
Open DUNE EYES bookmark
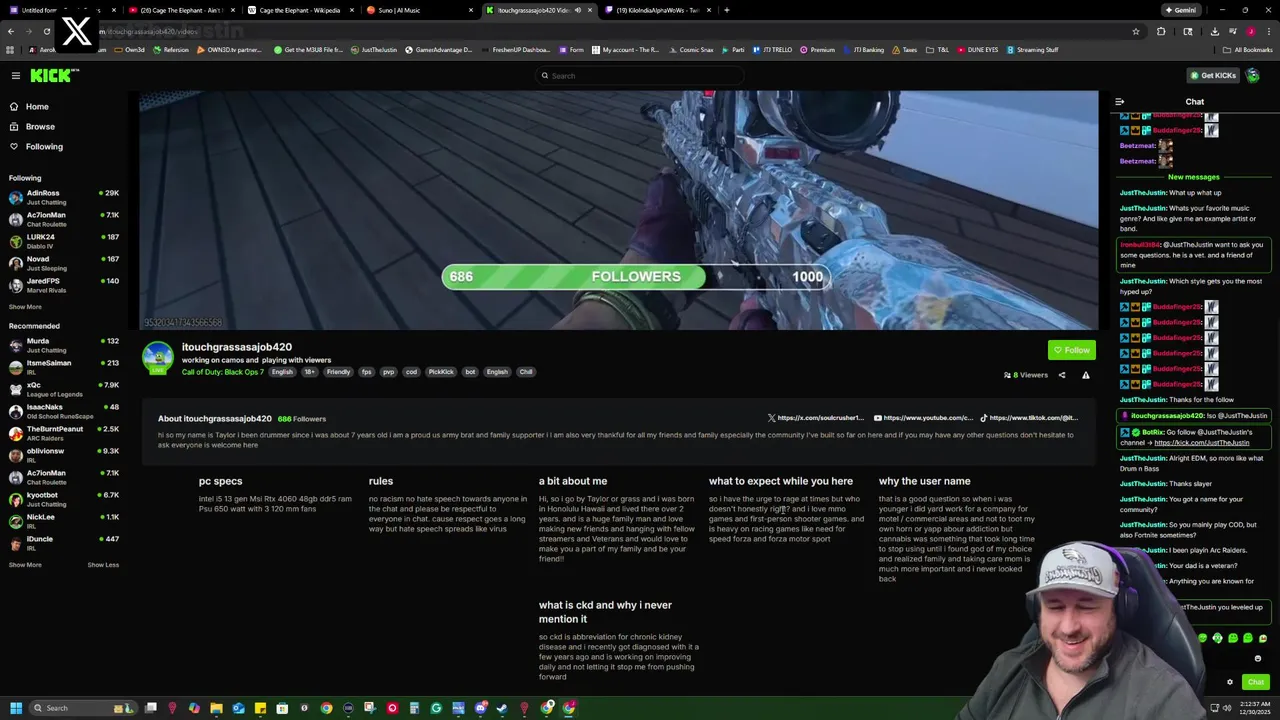pyautogui.click(x=977, y=50)
